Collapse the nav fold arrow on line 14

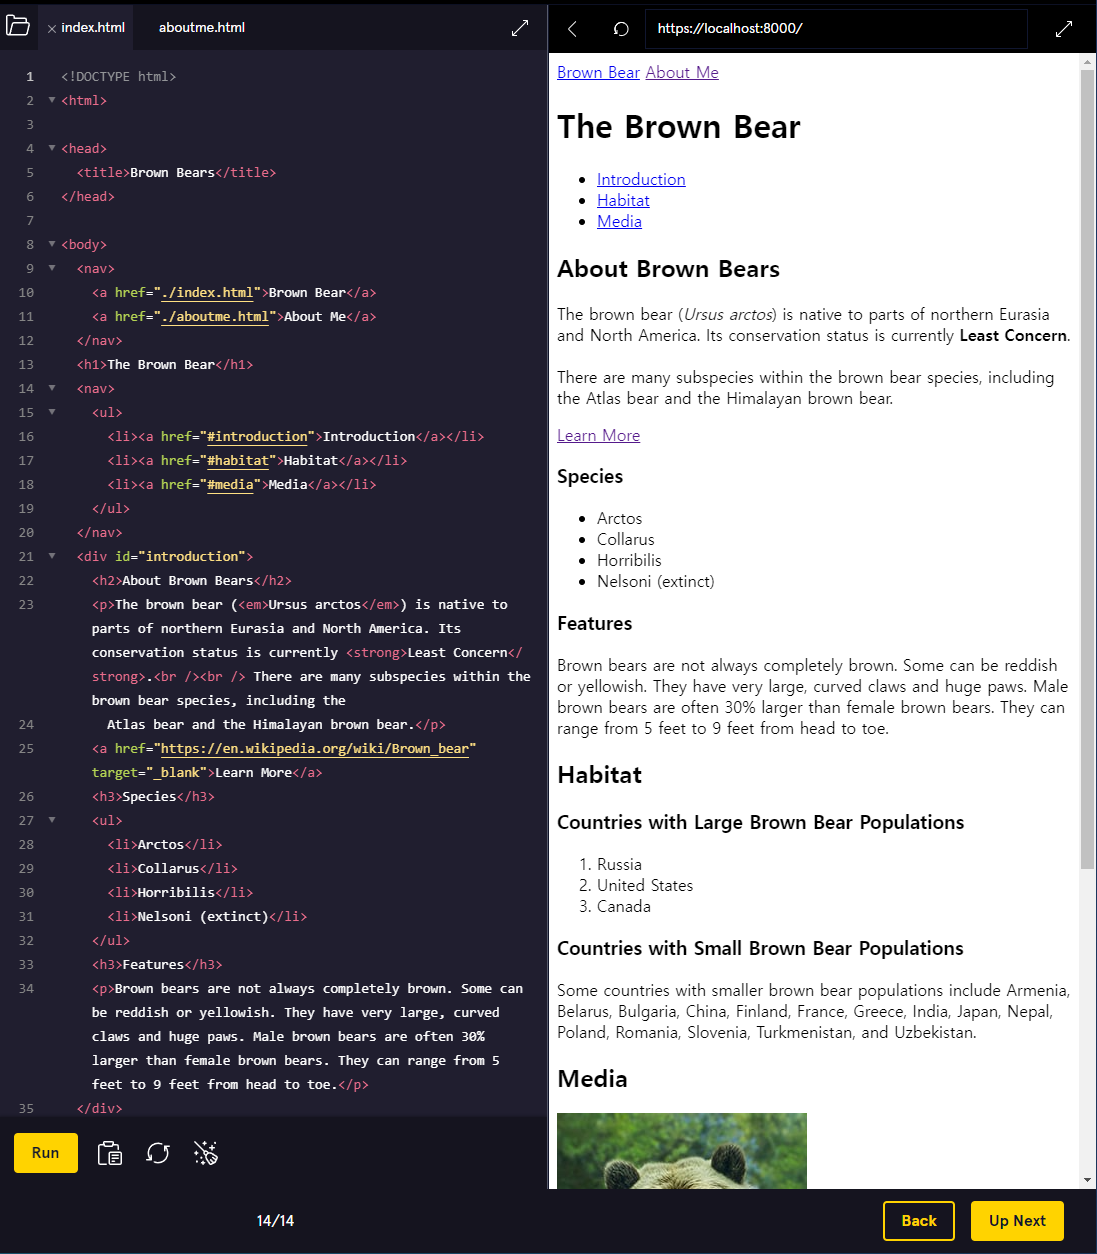click(x=52, y=388)
